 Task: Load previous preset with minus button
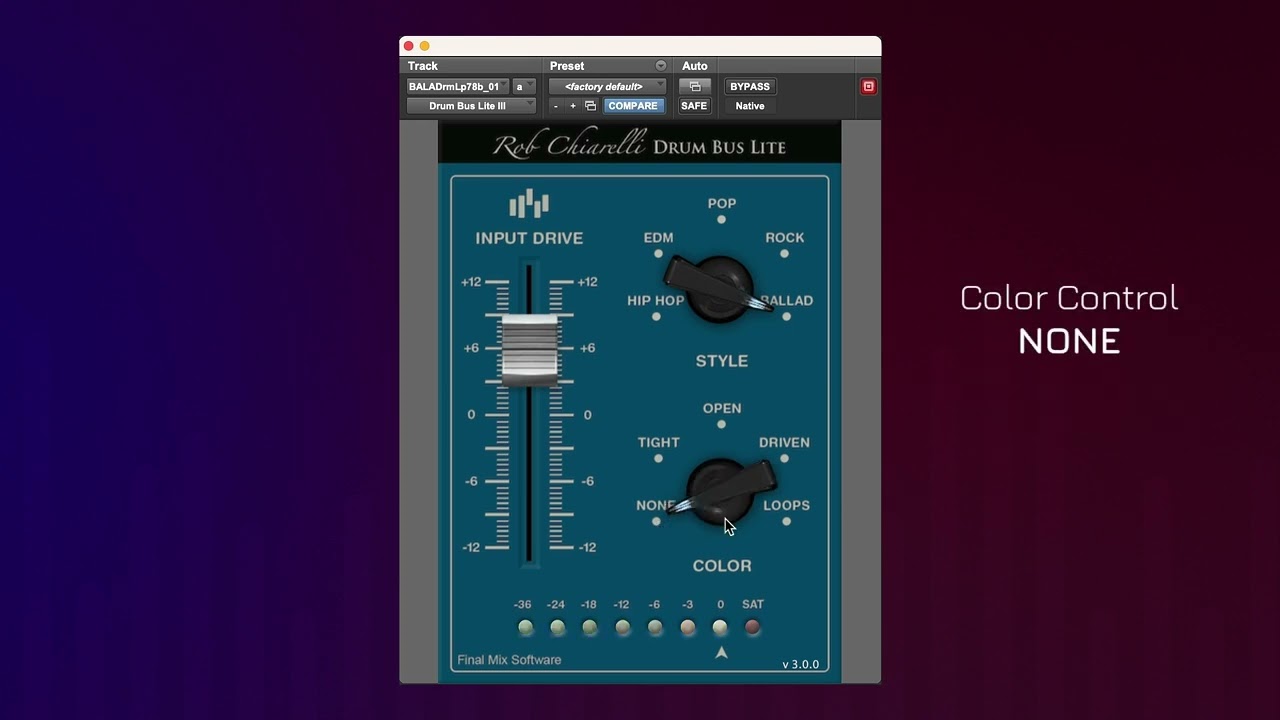[556, 106]
